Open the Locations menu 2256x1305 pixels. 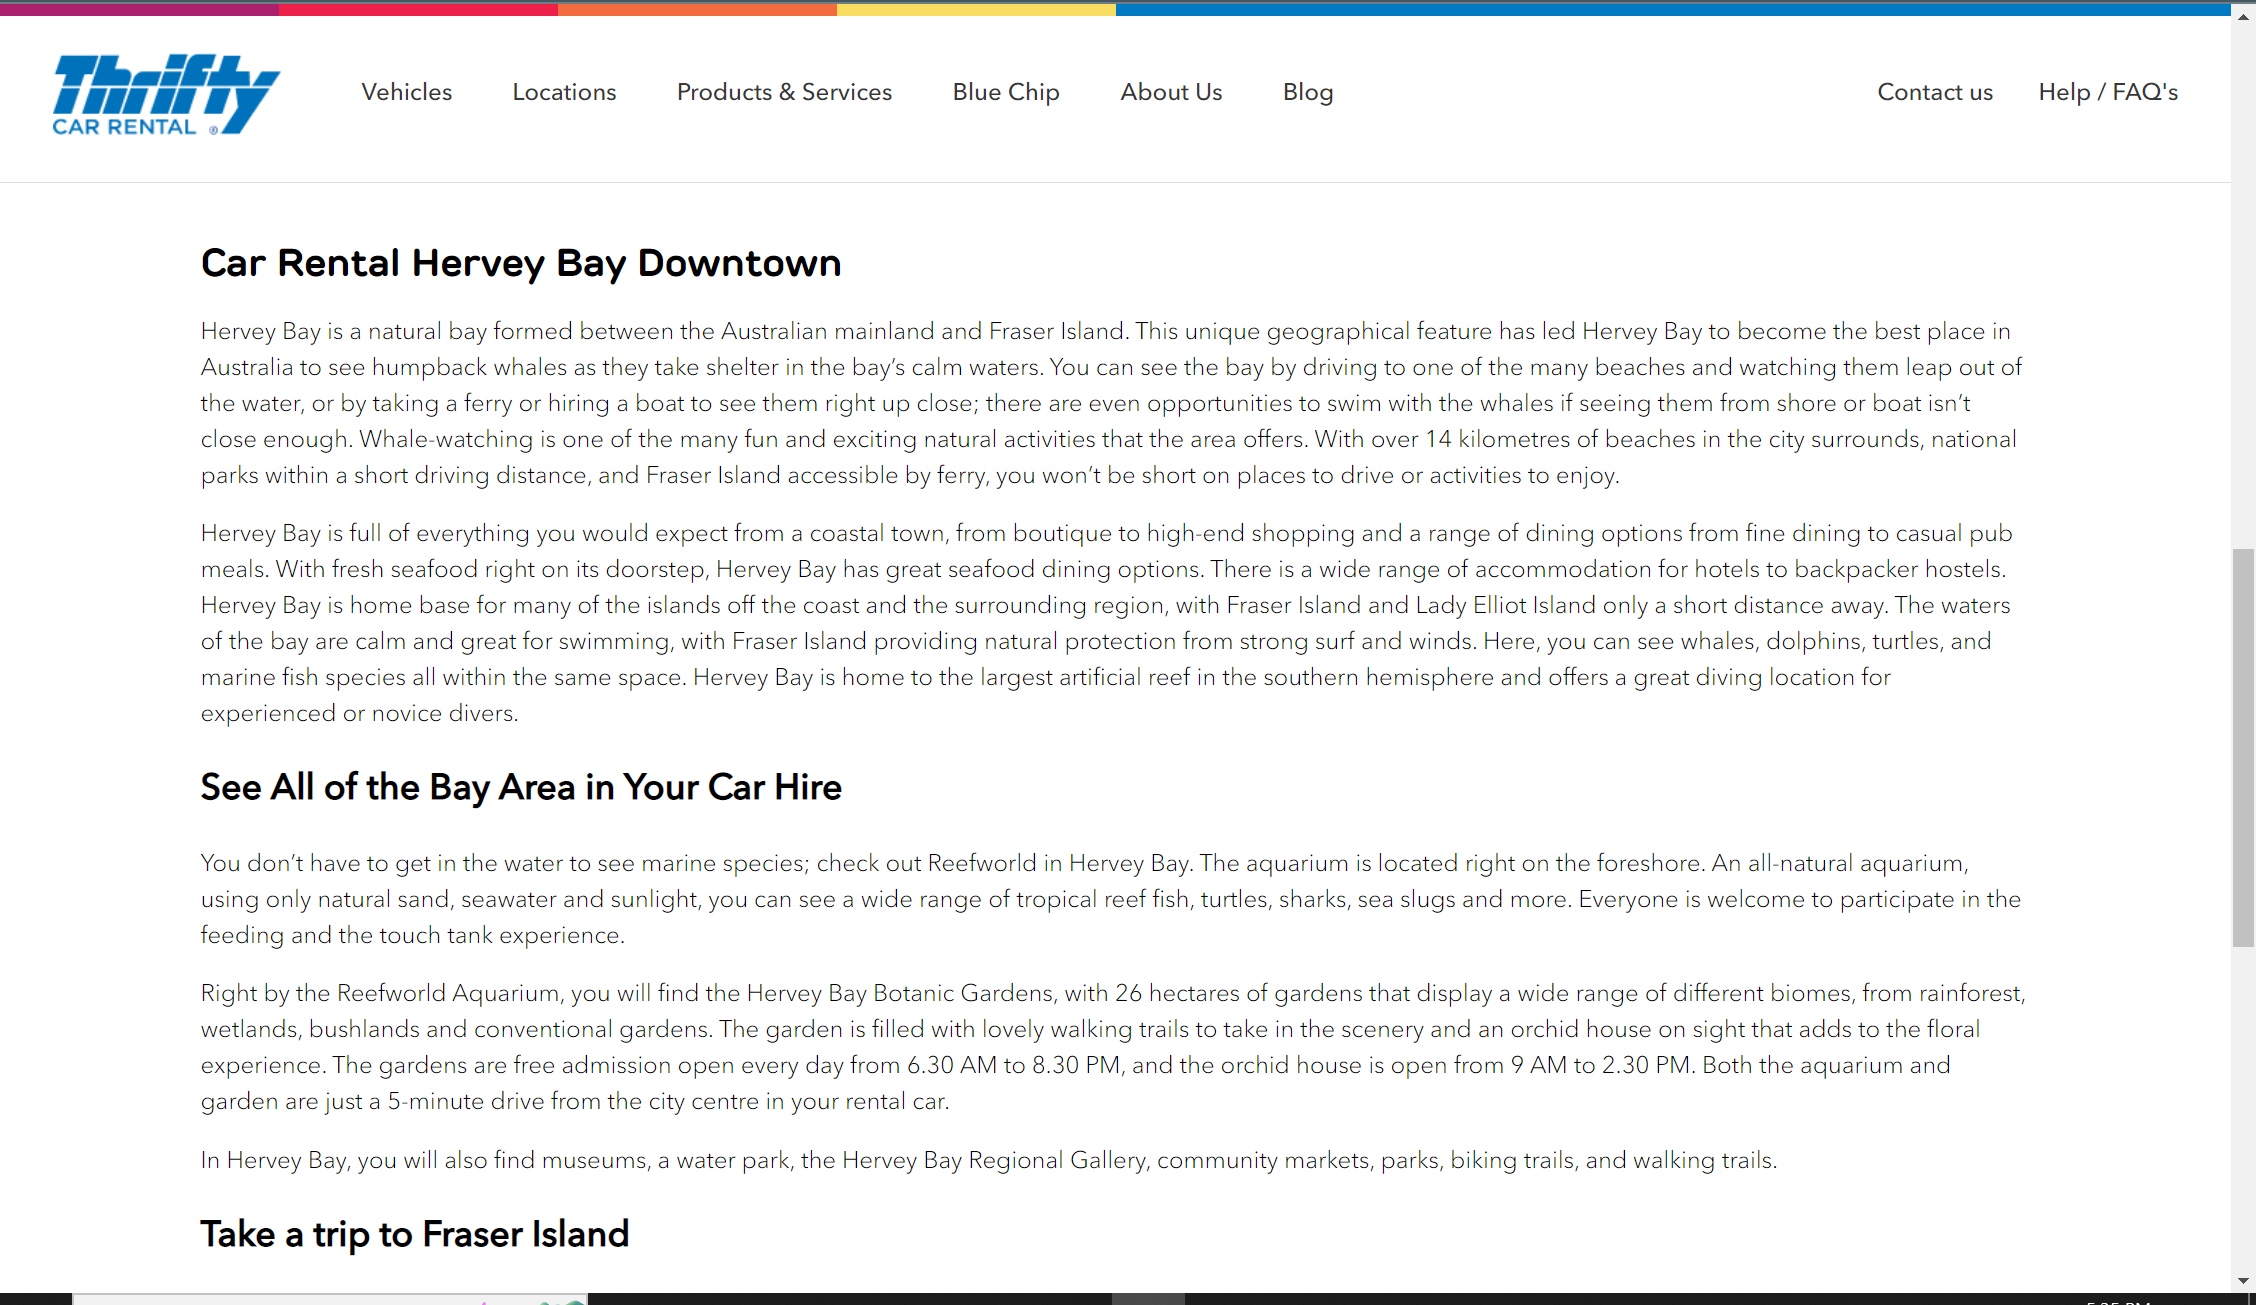[x=564, y=92]
